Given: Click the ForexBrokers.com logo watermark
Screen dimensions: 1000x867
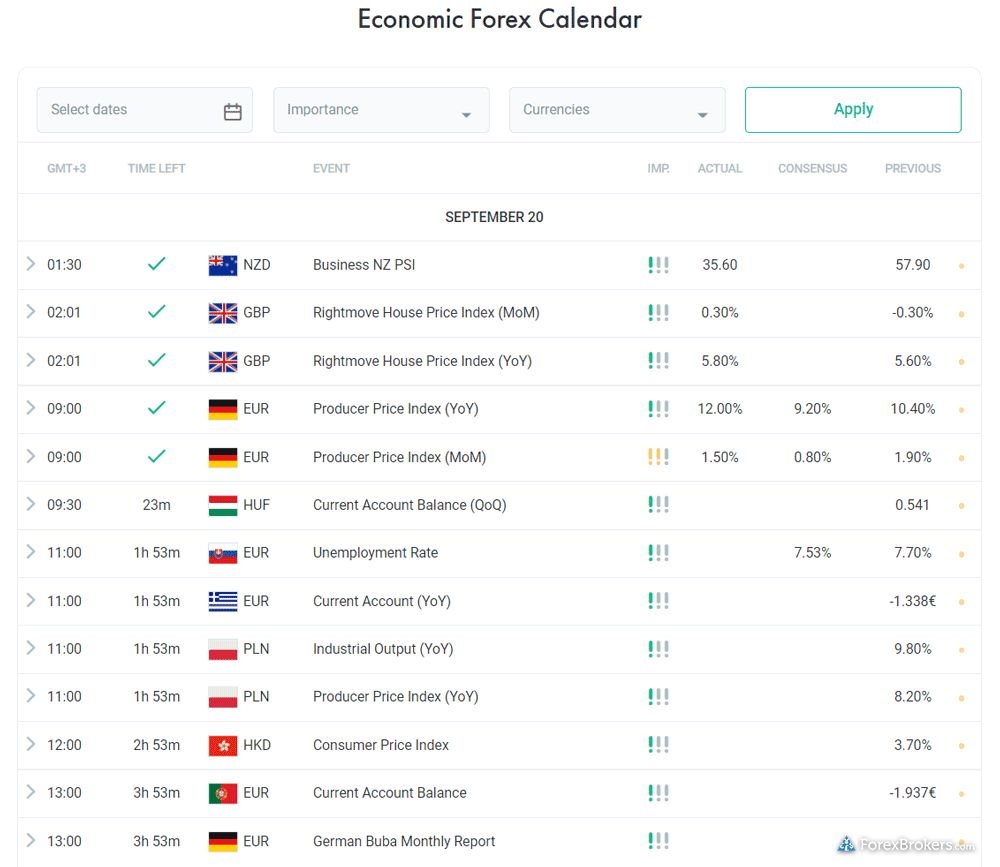Looking at the screenshot, I should pos(906,844).
